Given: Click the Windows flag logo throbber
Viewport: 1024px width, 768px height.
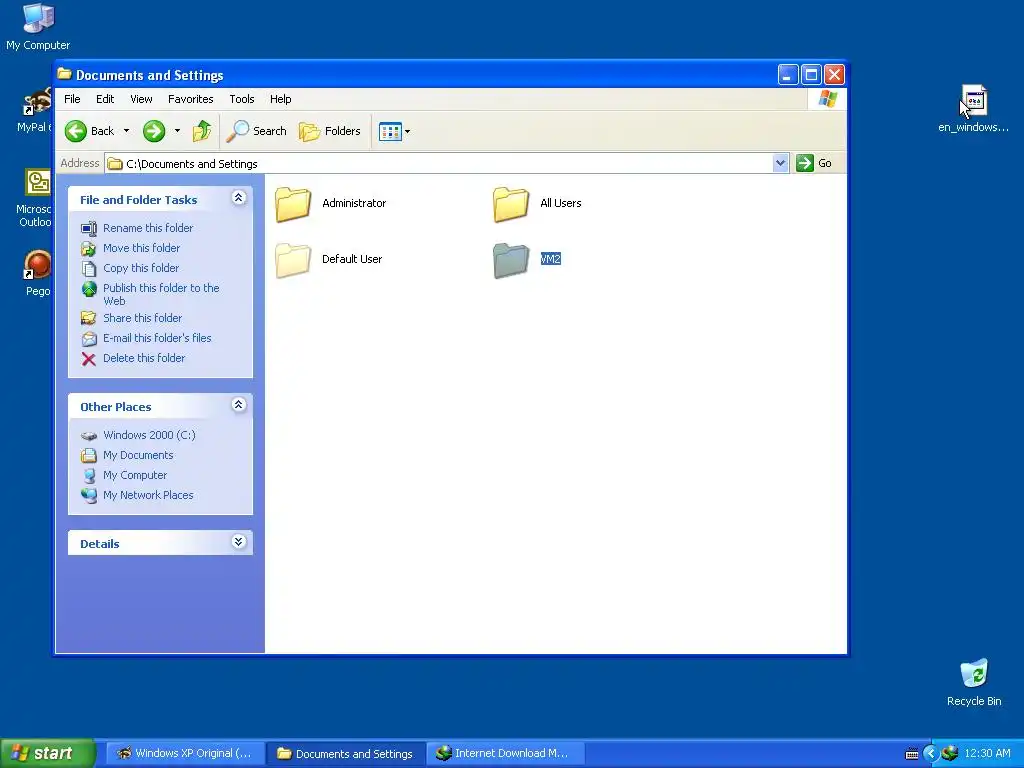Looking at the screenshot, I should (x=827, y=99).
